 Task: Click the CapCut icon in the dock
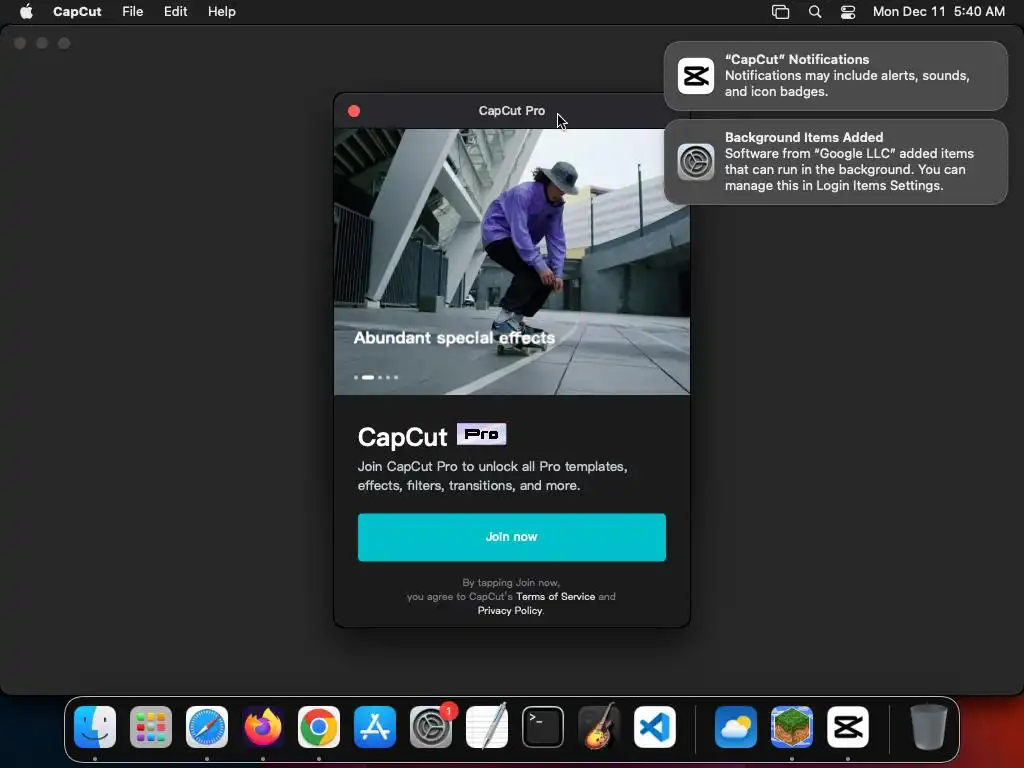[x=848, y=727]
